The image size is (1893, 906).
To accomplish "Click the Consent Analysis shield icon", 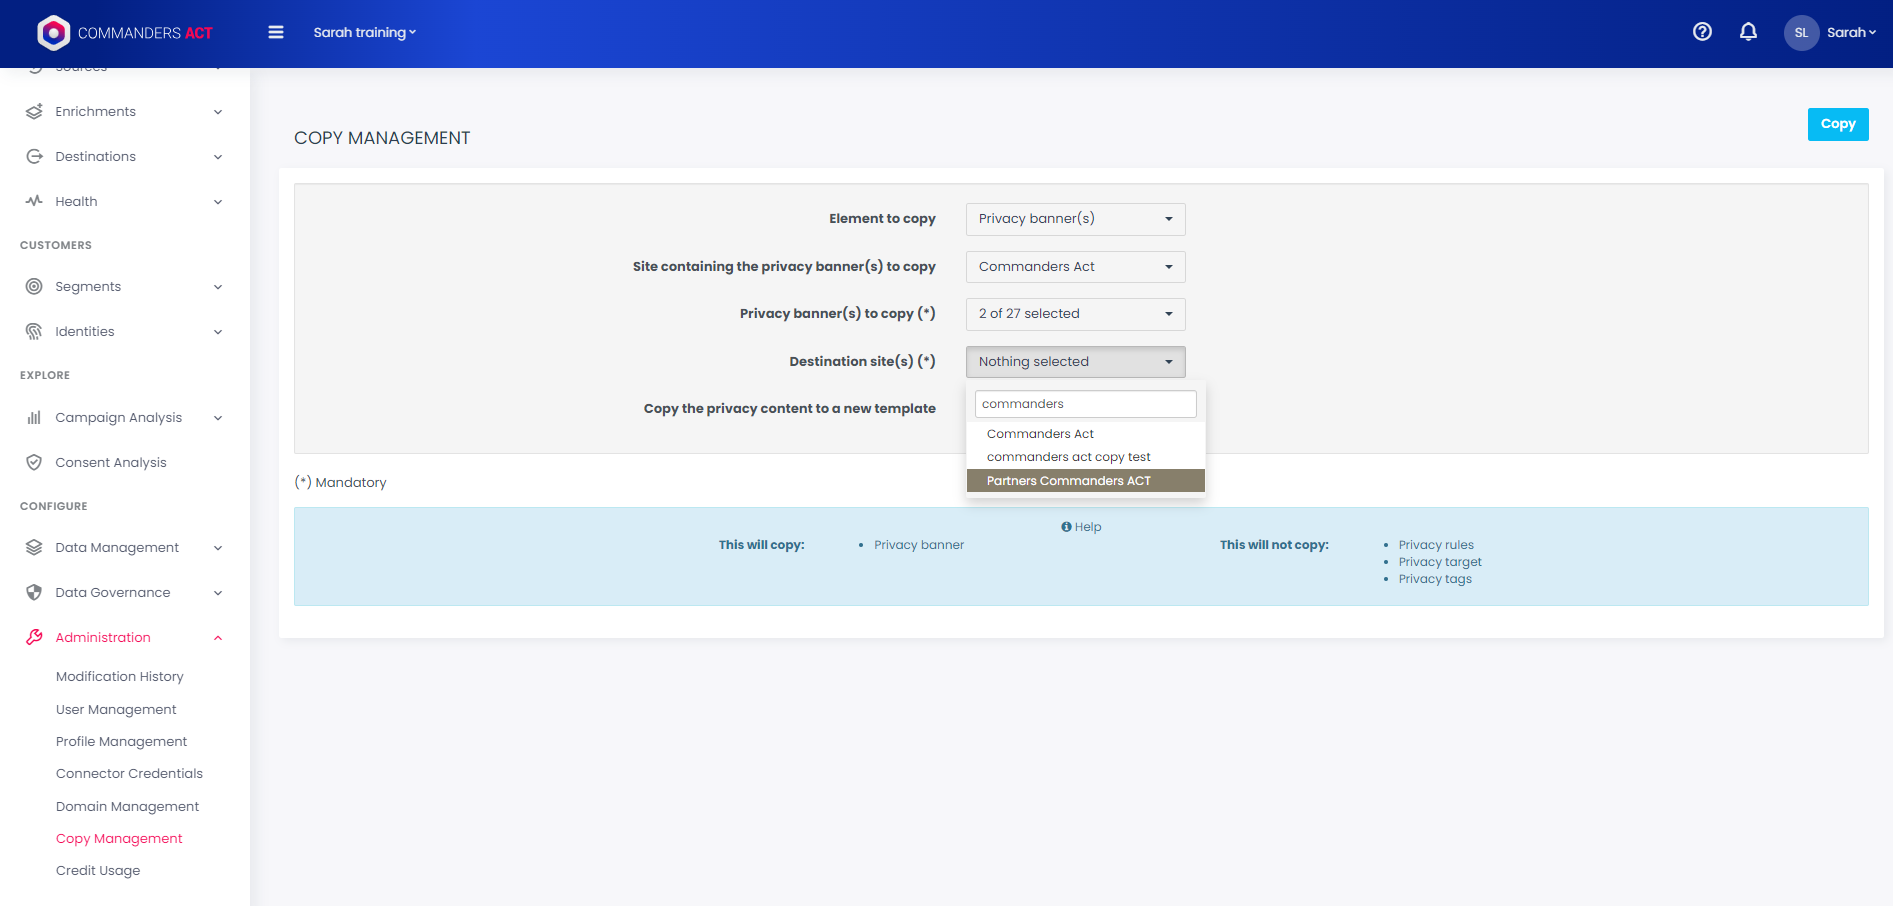I will (x=34, y=463).
